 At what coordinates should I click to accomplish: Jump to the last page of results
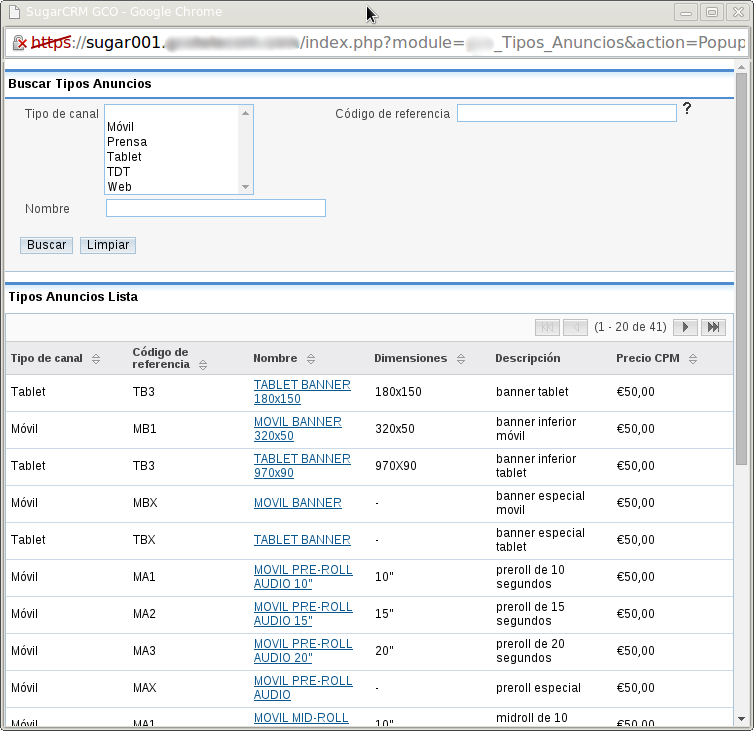click(712, 327)
